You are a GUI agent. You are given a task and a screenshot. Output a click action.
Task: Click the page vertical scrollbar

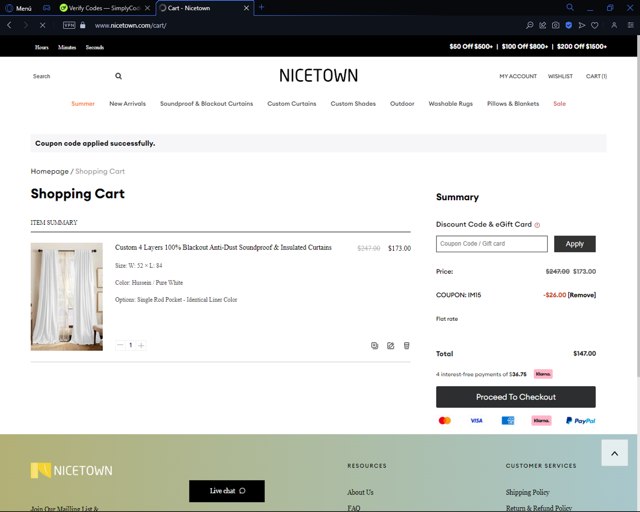click(x=638, y=204)
